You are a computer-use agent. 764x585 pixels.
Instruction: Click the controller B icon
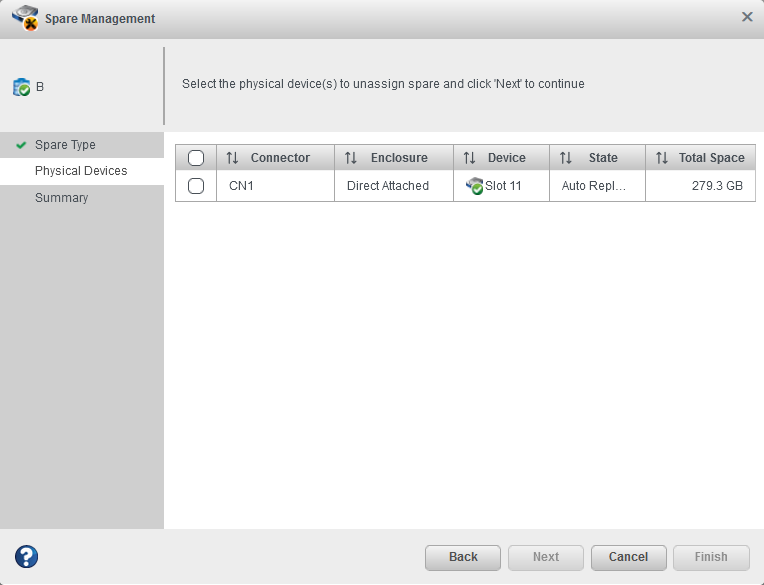coord(22,87)
